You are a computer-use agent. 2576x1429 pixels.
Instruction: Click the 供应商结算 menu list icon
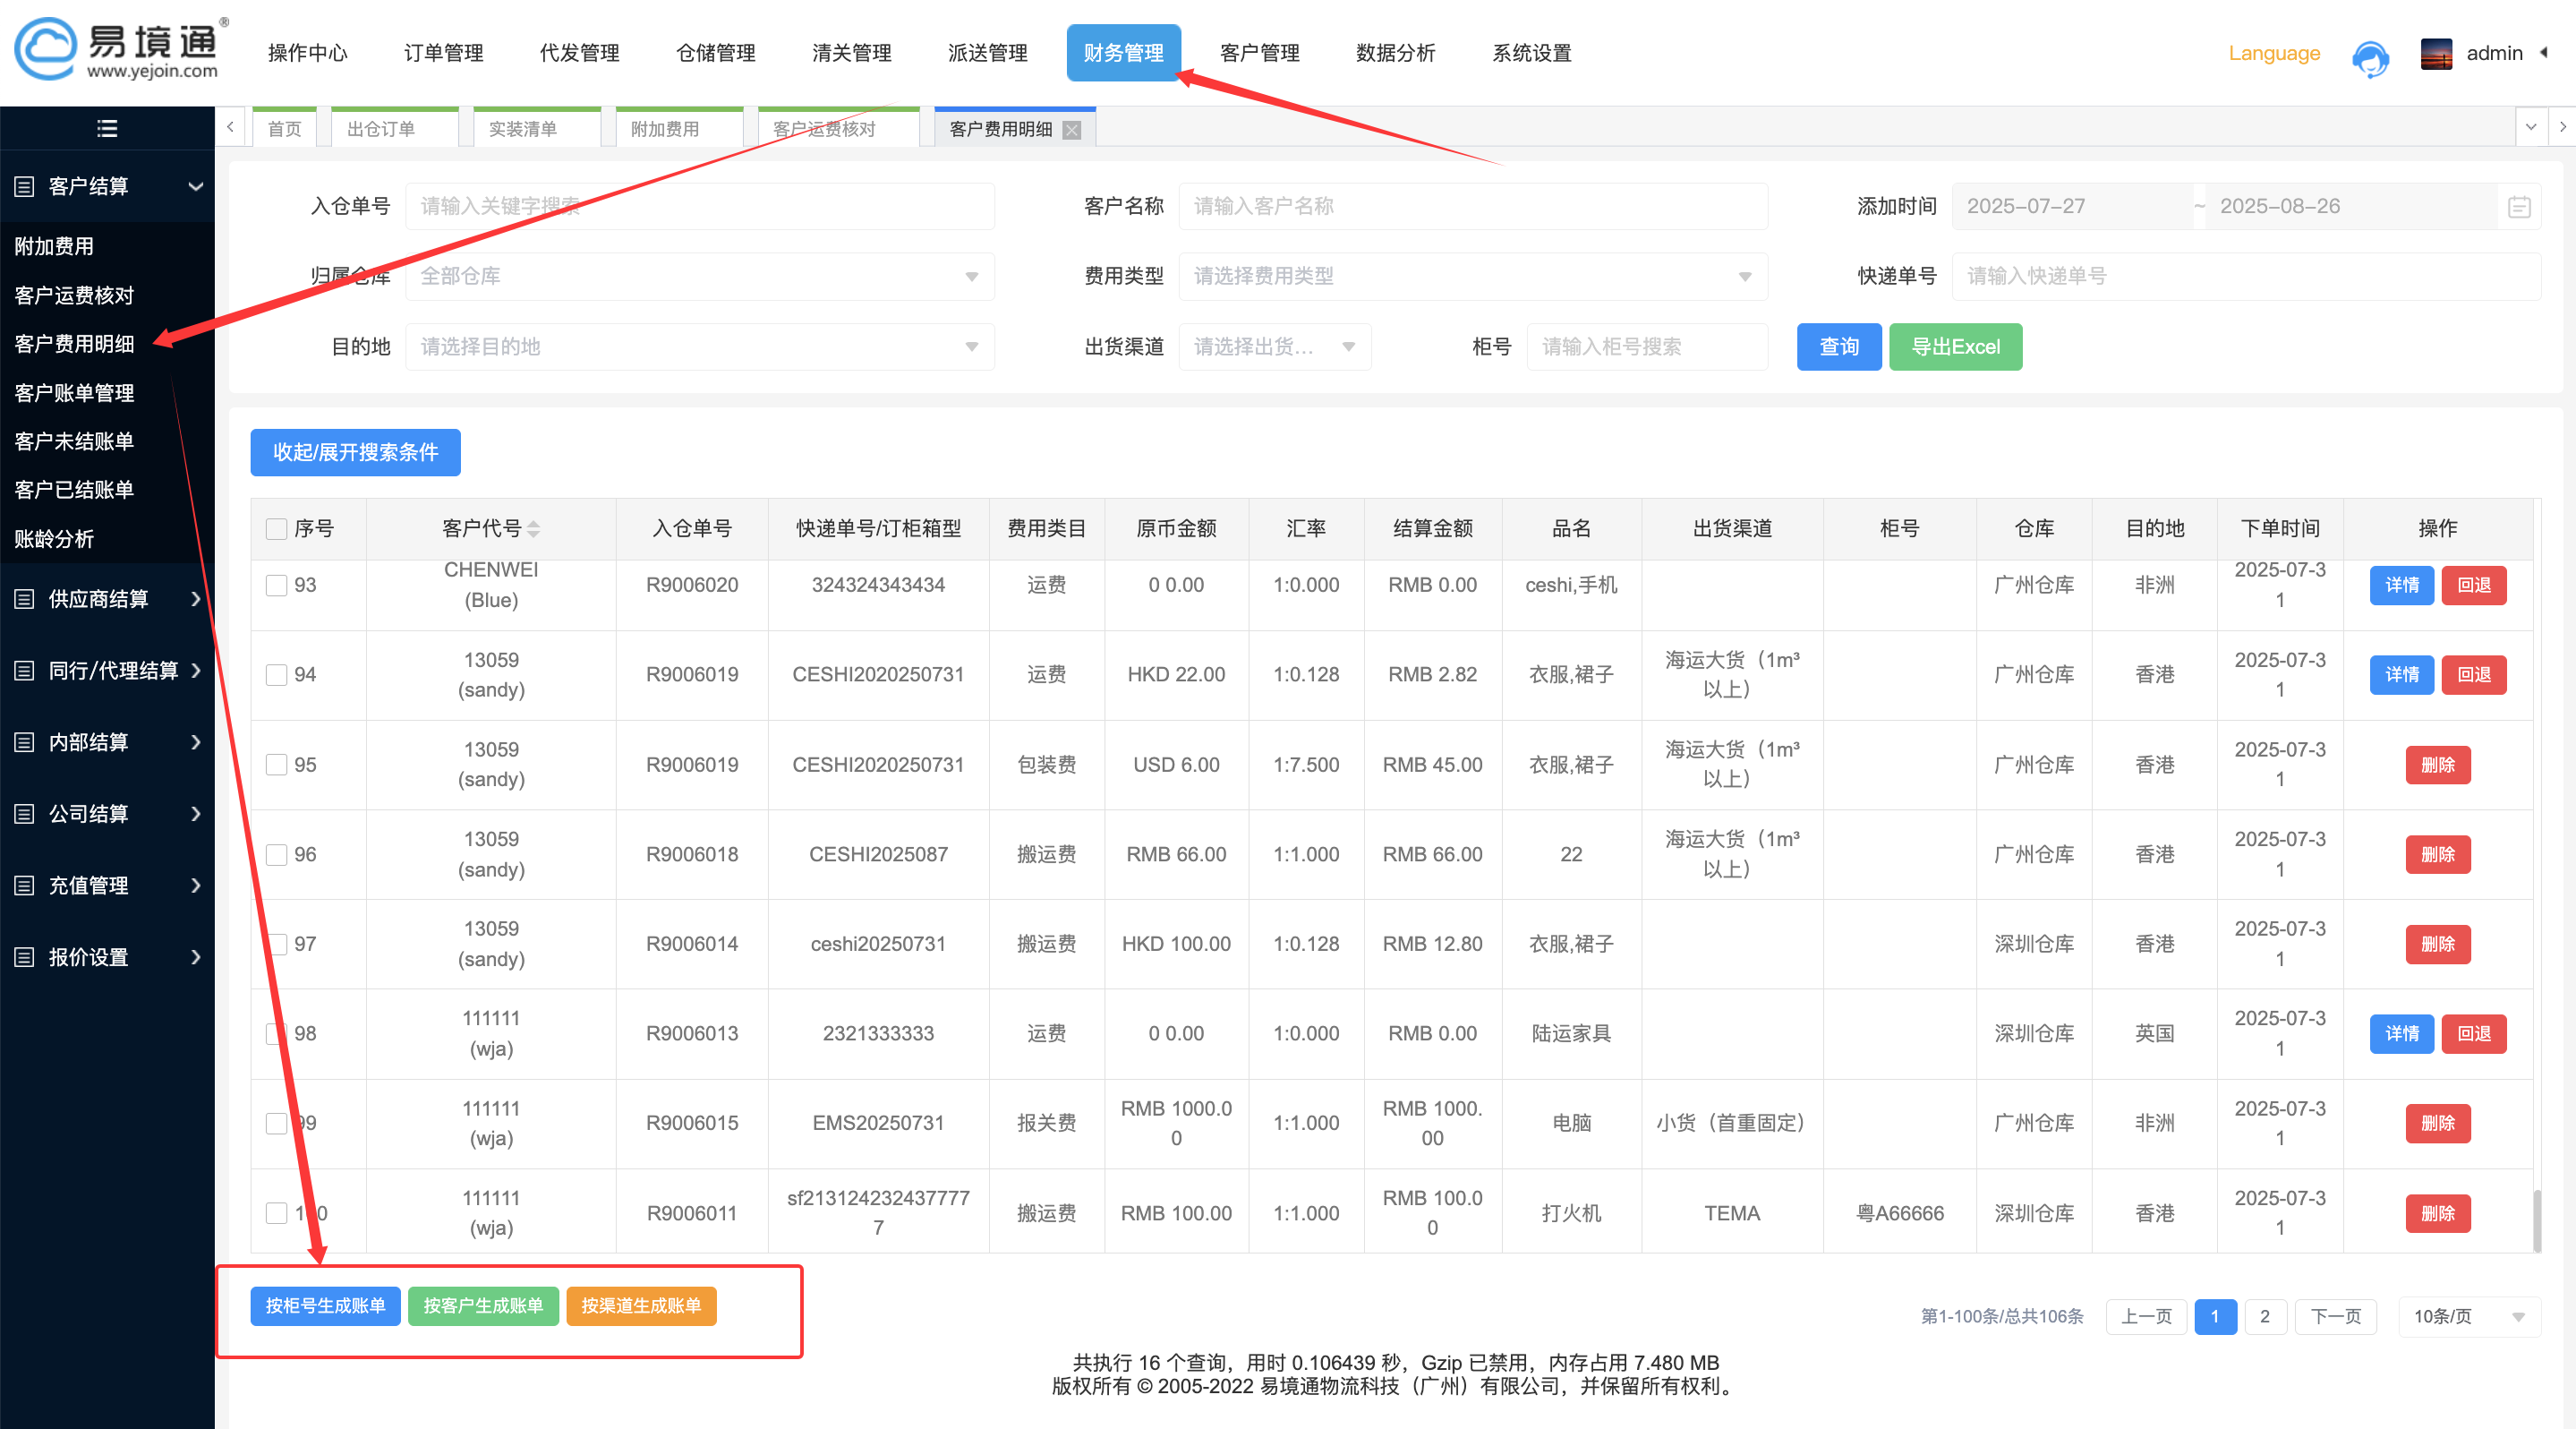(25, 599)
